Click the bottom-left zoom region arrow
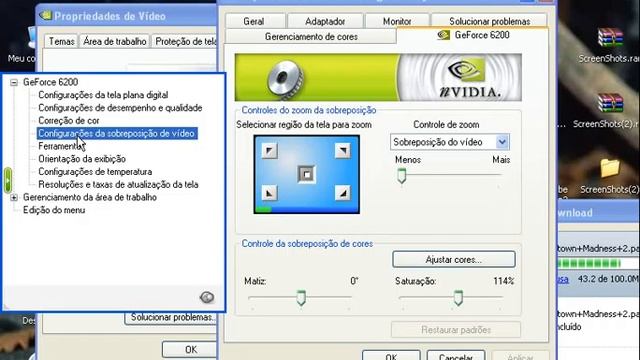This screenshot has height=360, width=640. tap(269, 193)
